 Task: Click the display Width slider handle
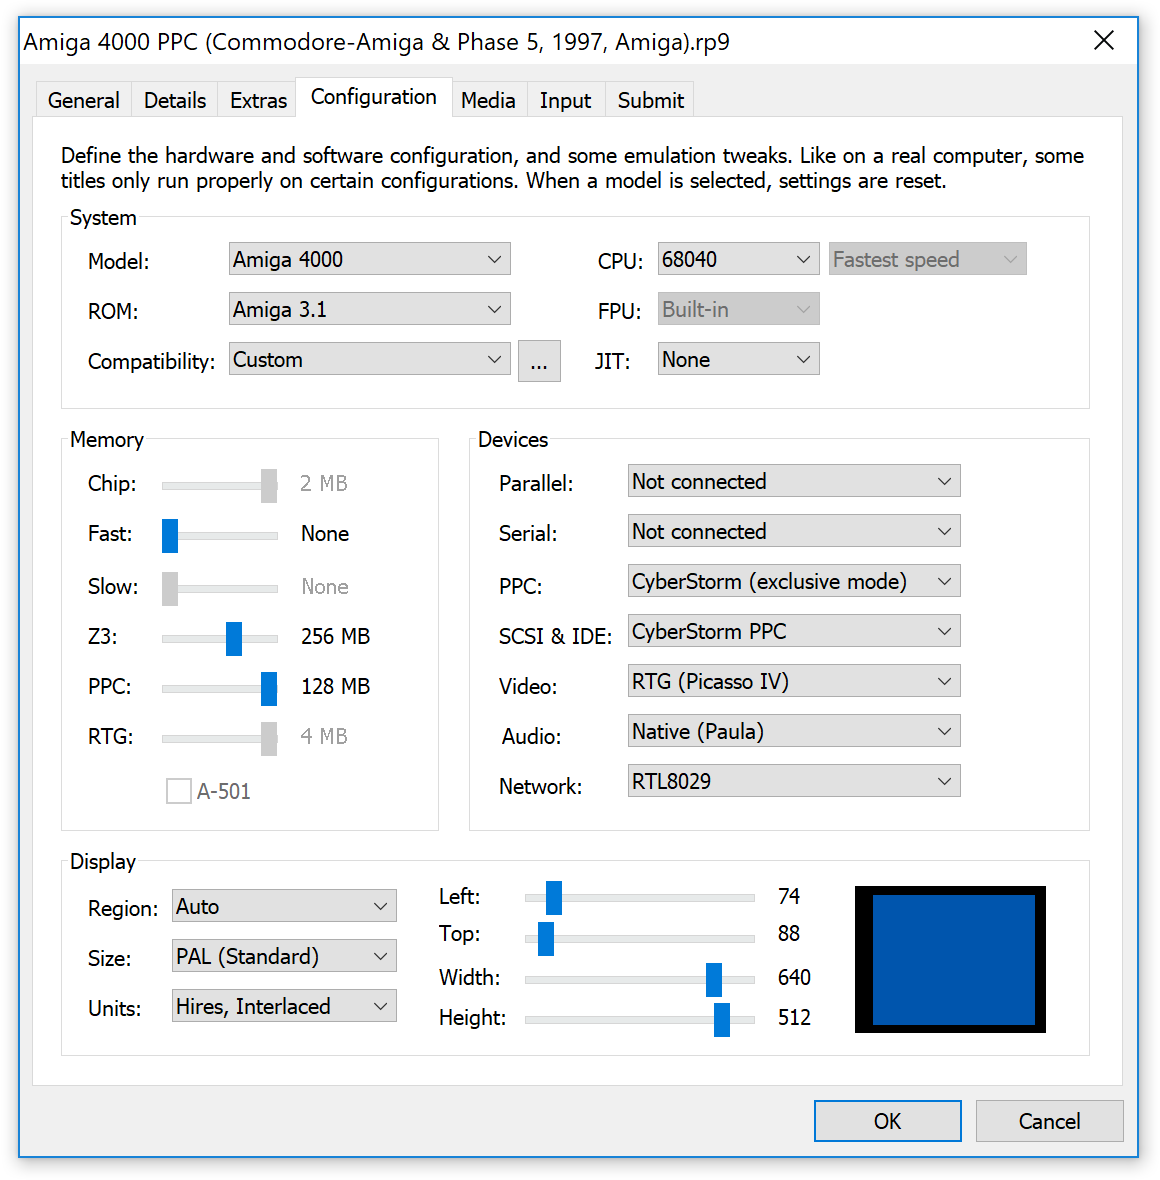(x=714, y=979)
